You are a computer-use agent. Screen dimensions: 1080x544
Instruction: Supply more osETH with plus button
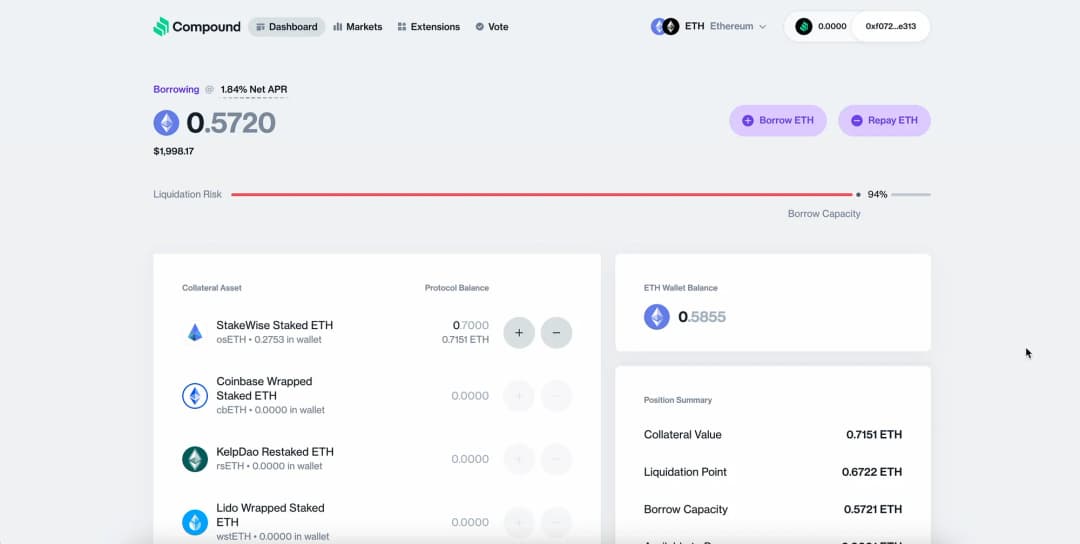[x=519, y=332]
